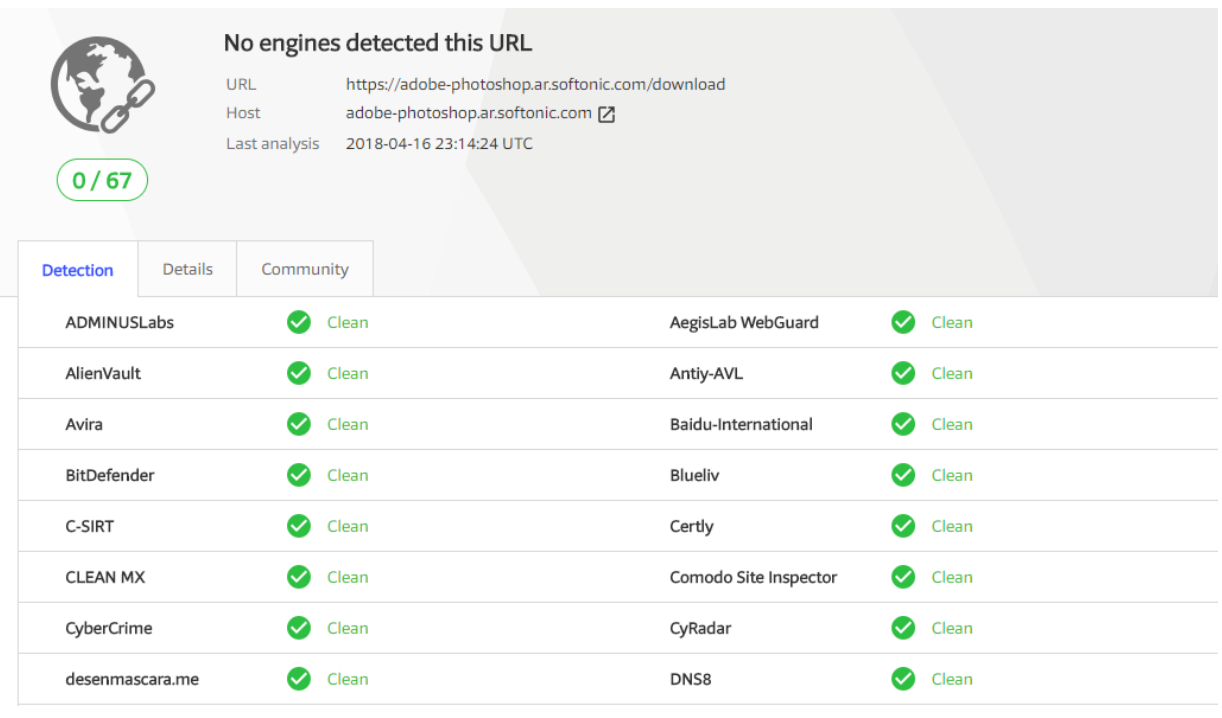Select the desenmascara.me engine name

pyautogui.click(x=132, y=679)
